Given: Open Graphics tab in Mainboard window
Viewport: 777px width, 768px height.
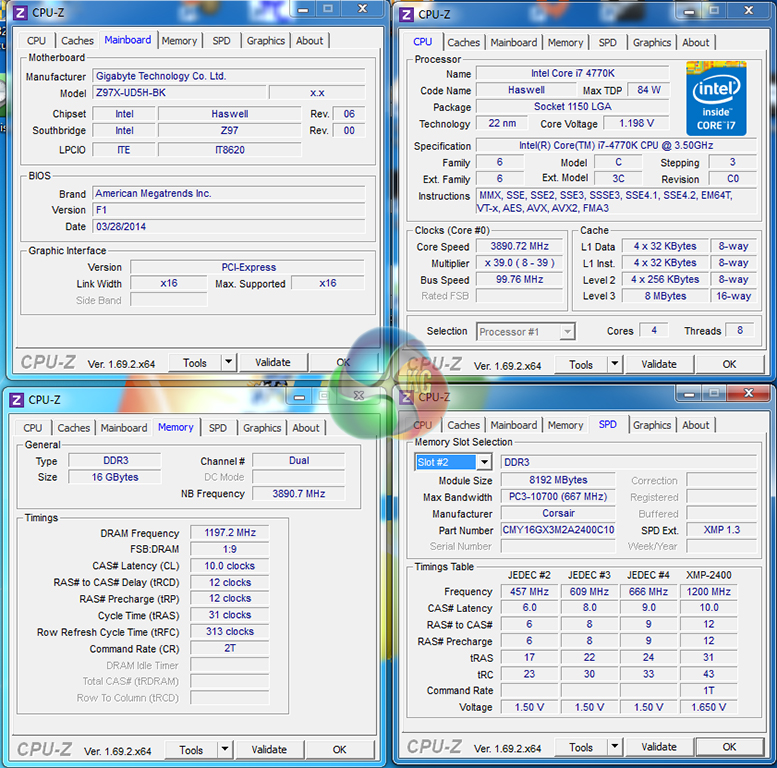Looking at the screenshot, I should [x=266, y=41].
